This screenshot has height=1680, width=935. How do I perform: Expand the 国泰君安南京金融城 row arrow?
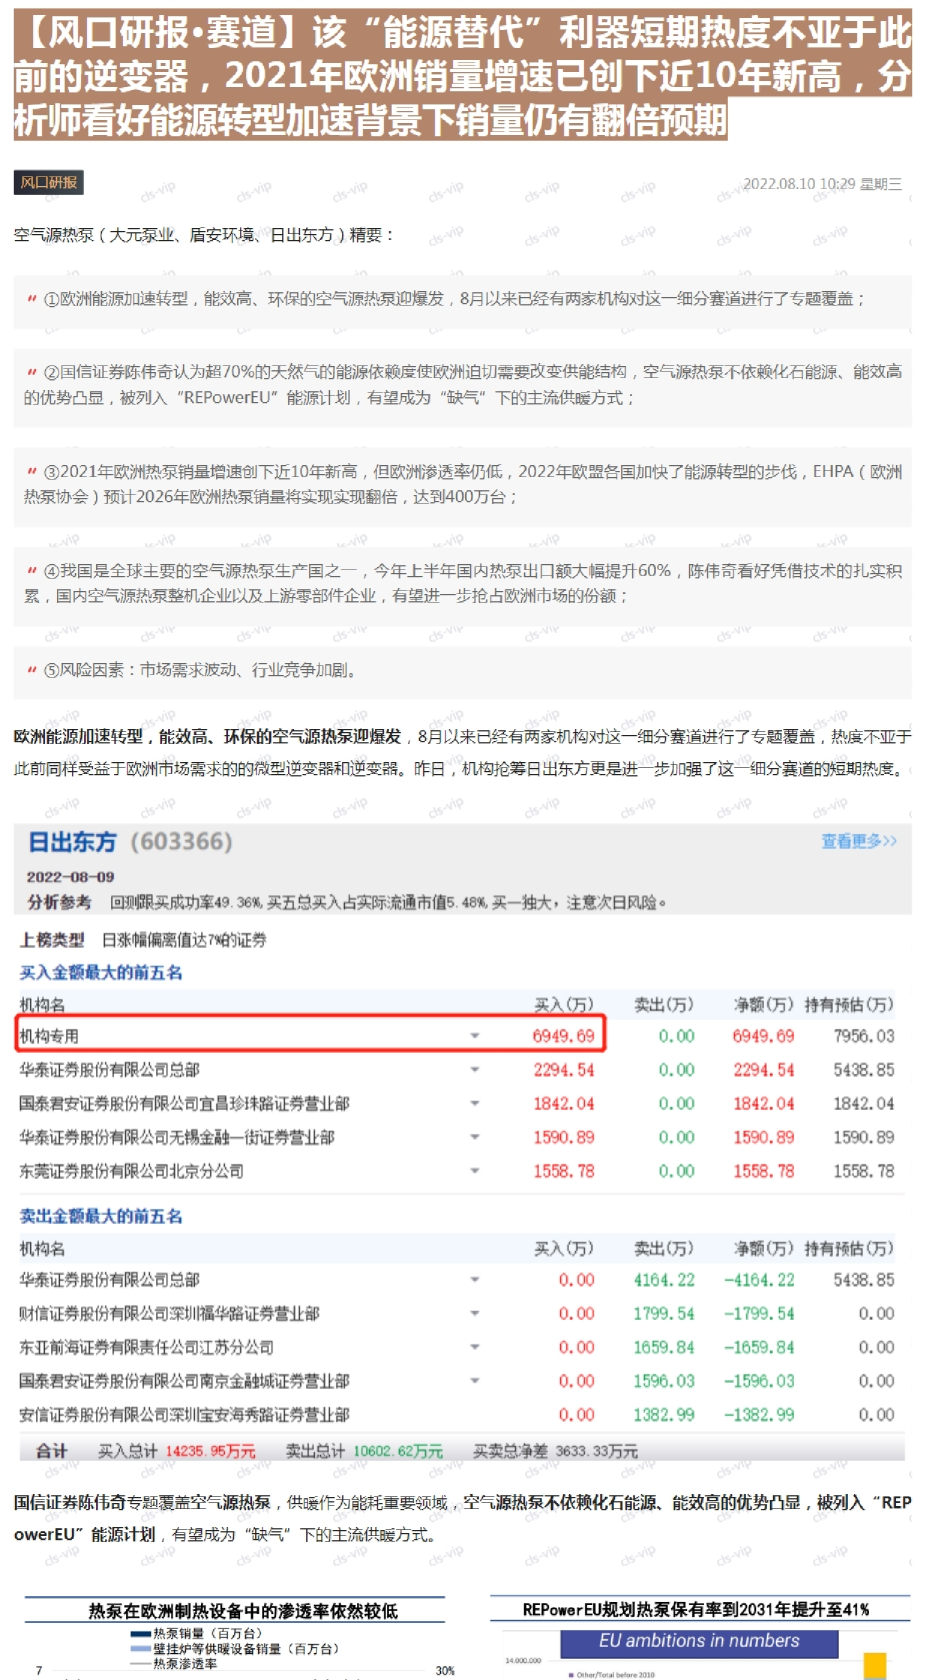(475, 1381)
